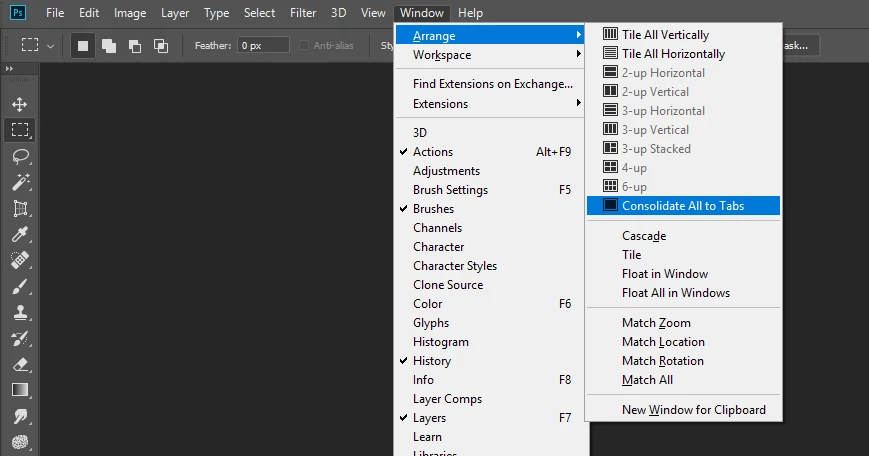Enable the Anti-alias checkbox
869x456 pixels.
pyautogui.click(x=304, y=45)
